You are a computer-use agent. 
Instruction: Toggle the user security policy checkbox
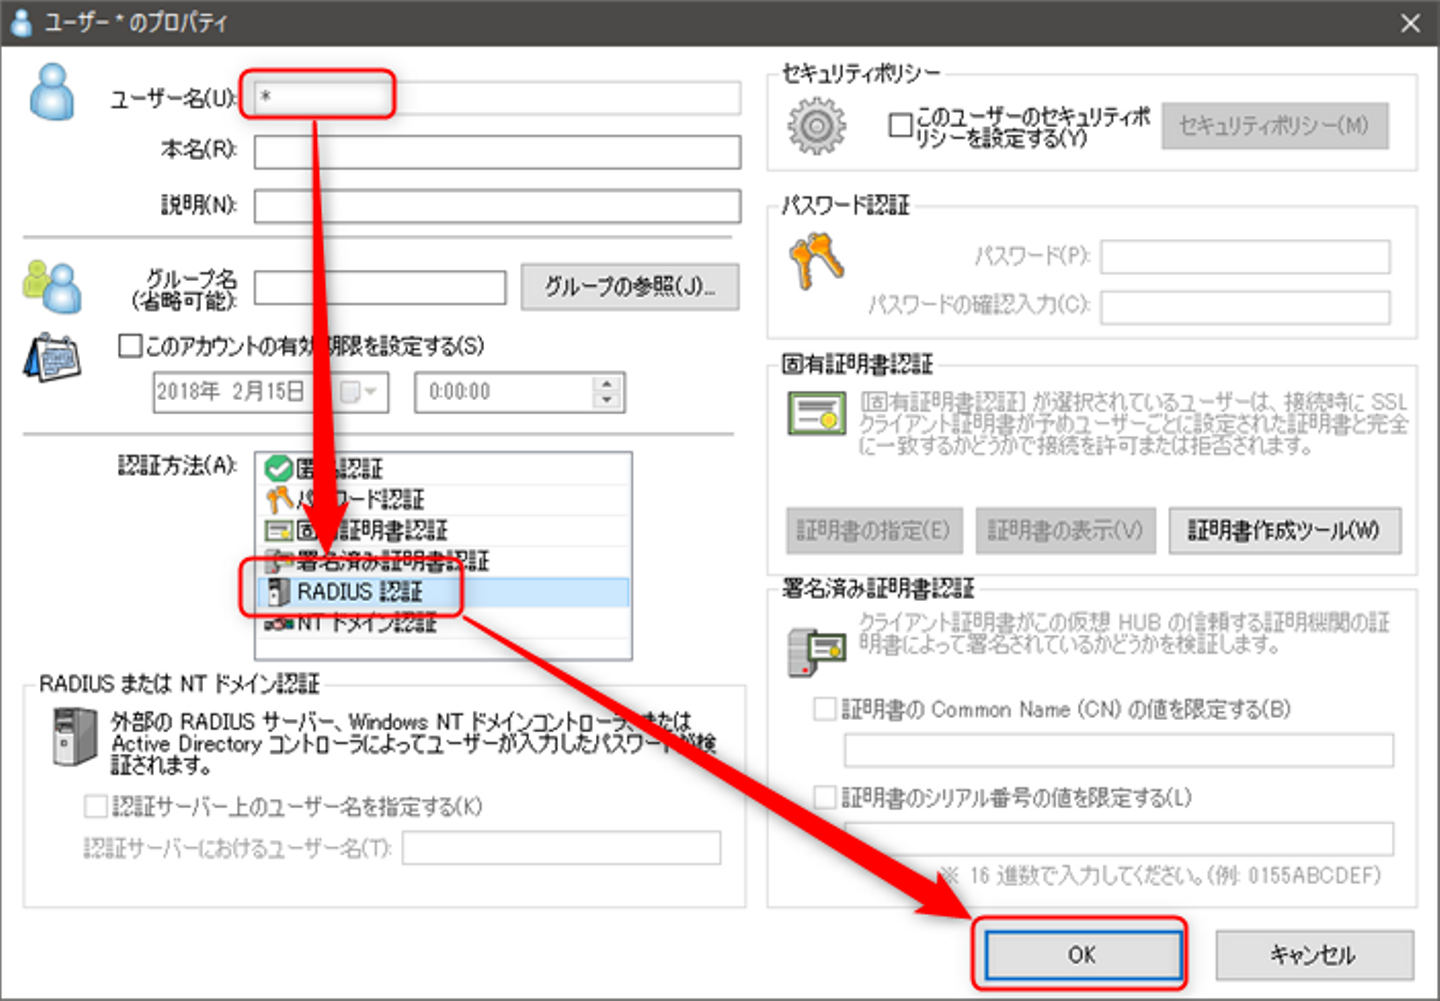coord(900,125)
